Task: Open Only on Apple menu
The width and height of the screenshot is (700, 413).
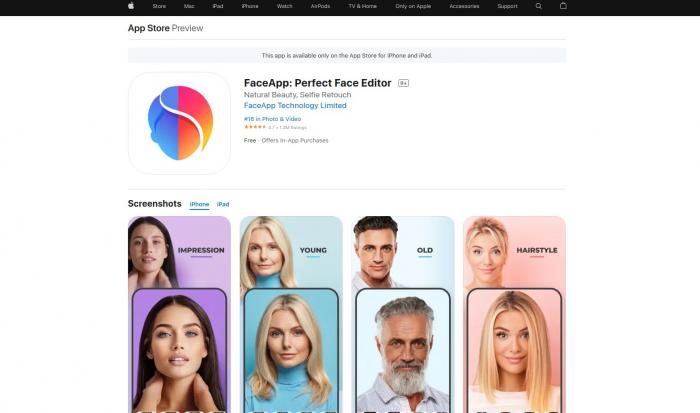Action: point(413,6)
